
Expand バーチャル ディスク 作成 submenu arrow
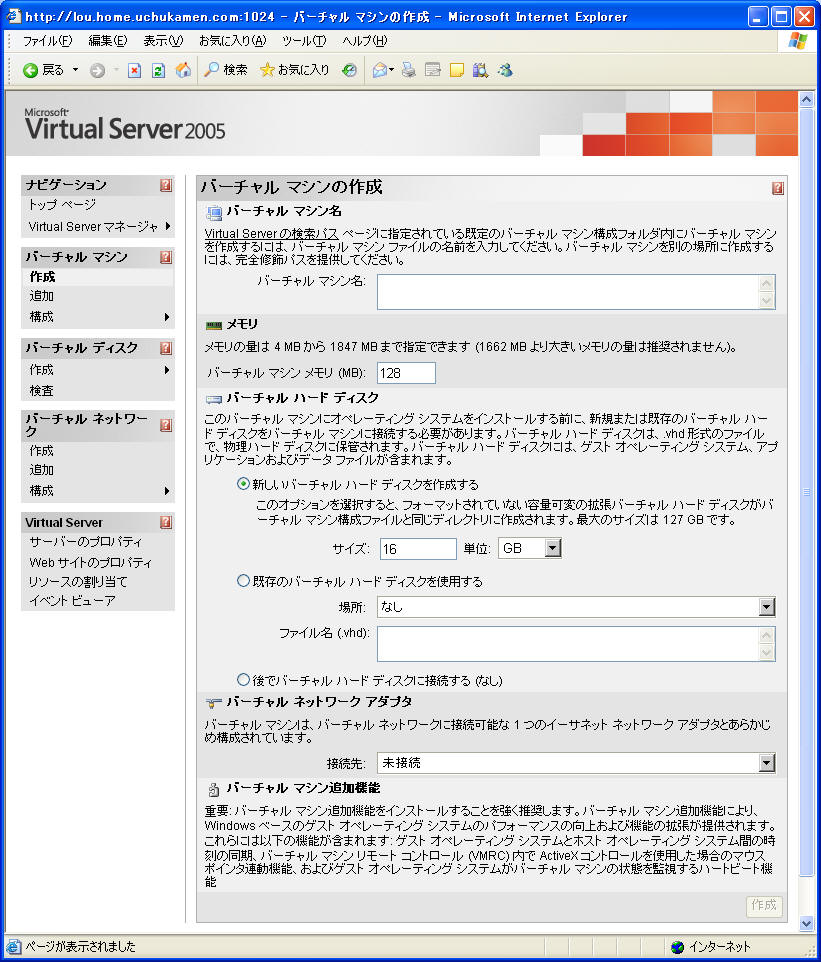[x=167, y=370]
